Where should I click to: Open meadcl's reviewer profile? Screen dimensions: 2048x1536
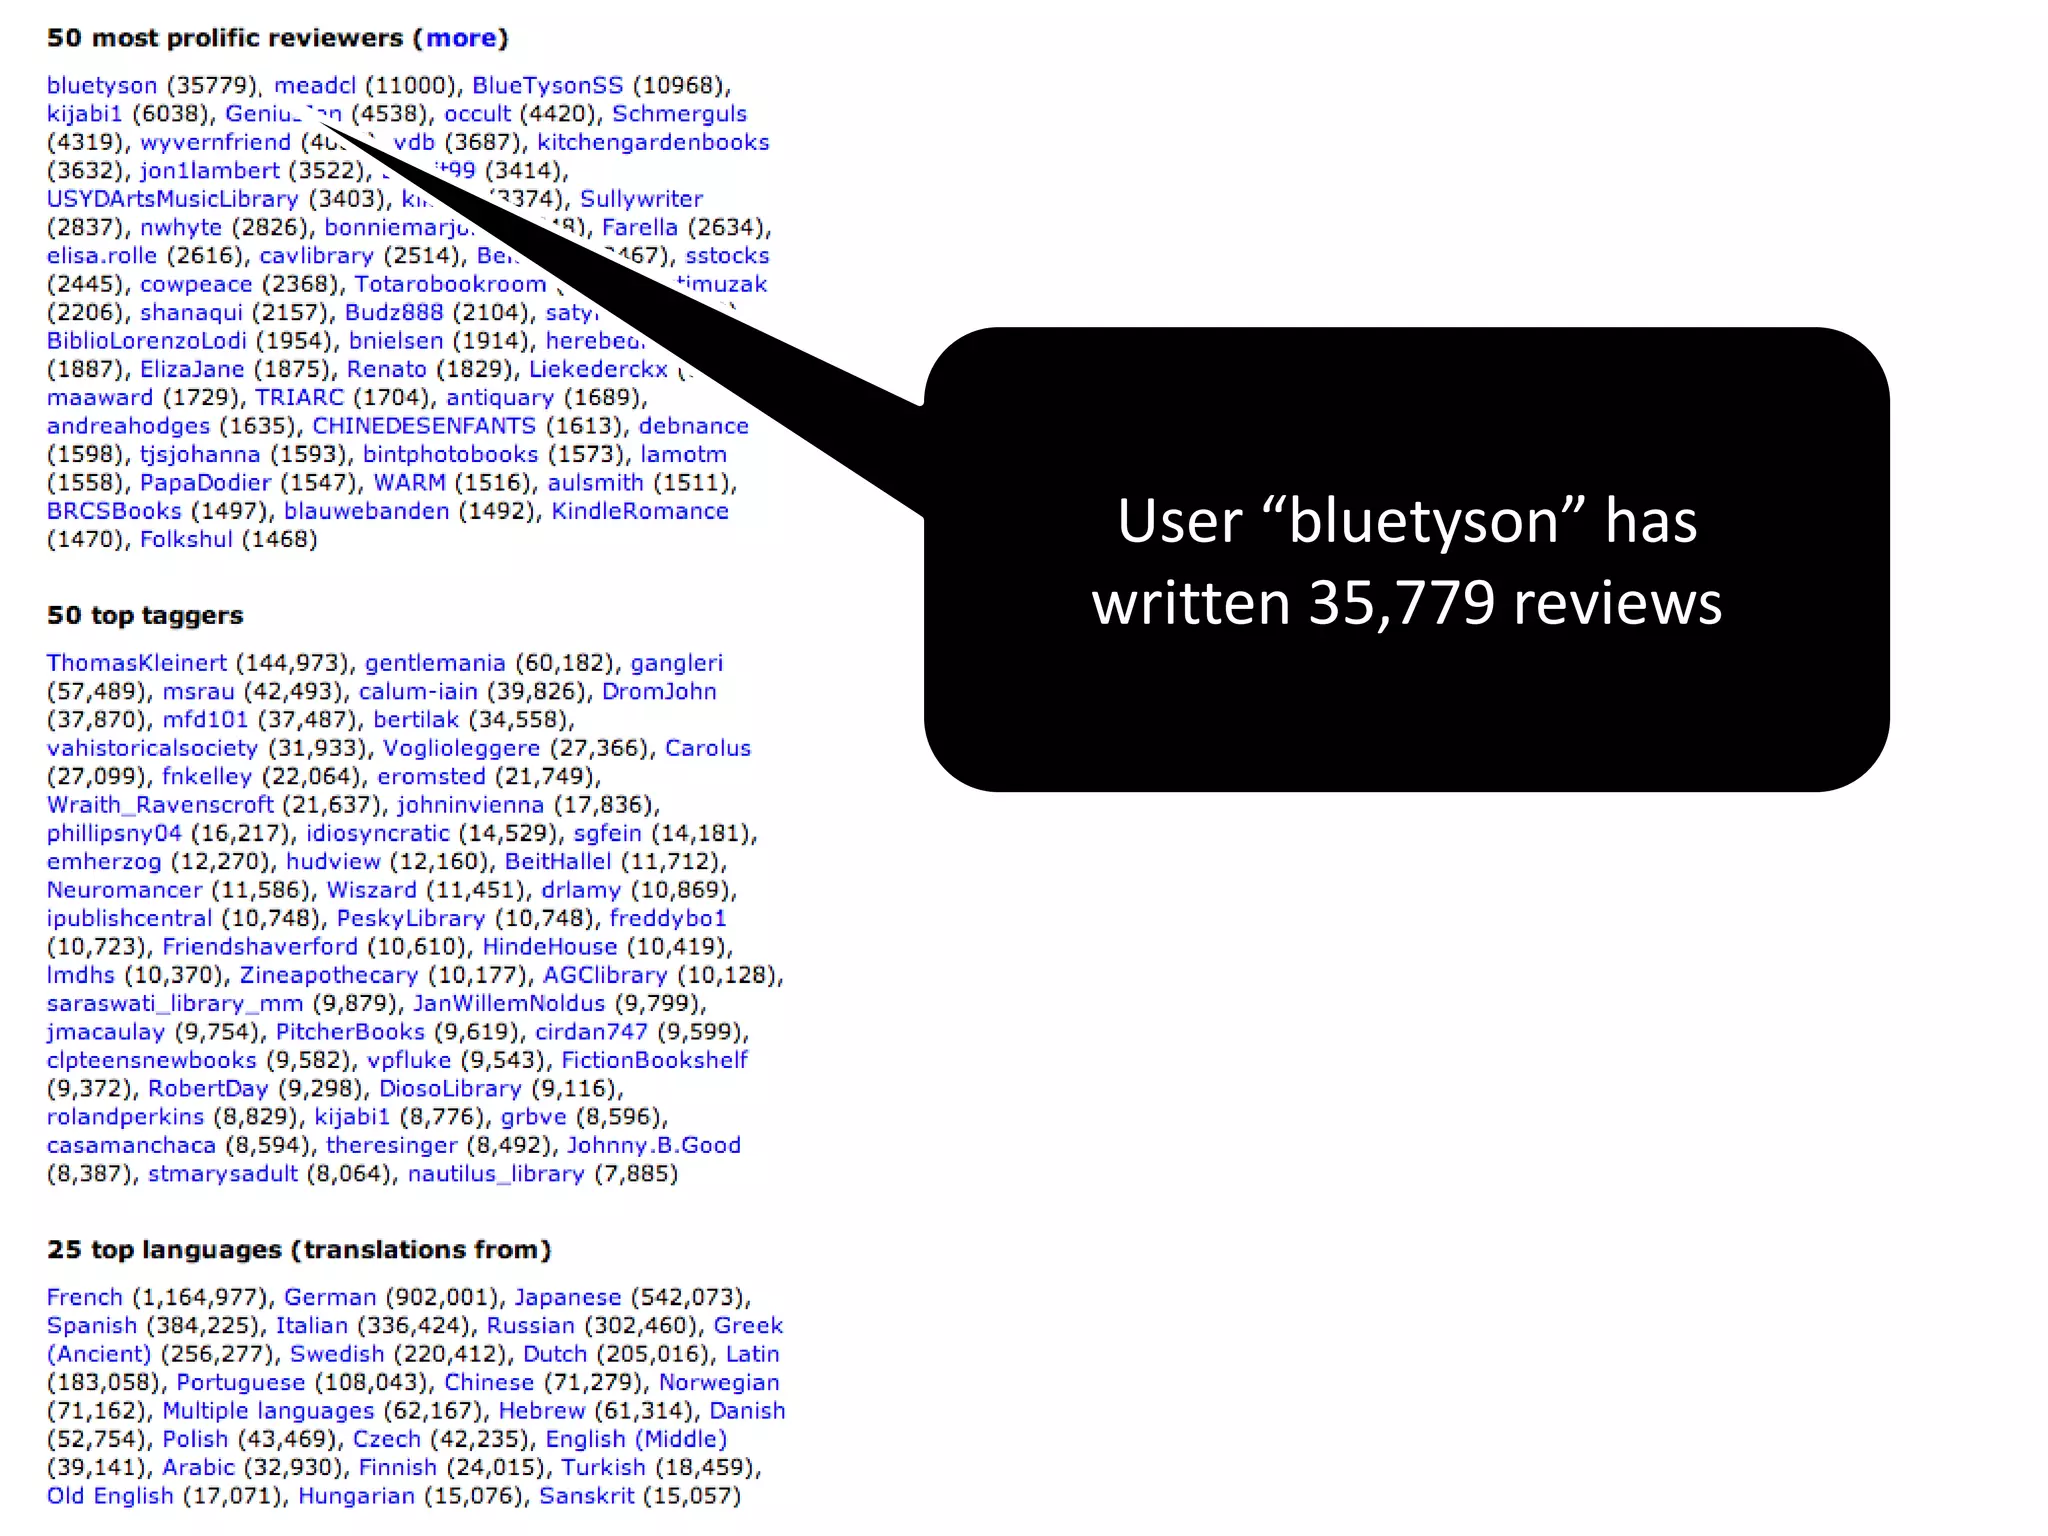(315, 86)
